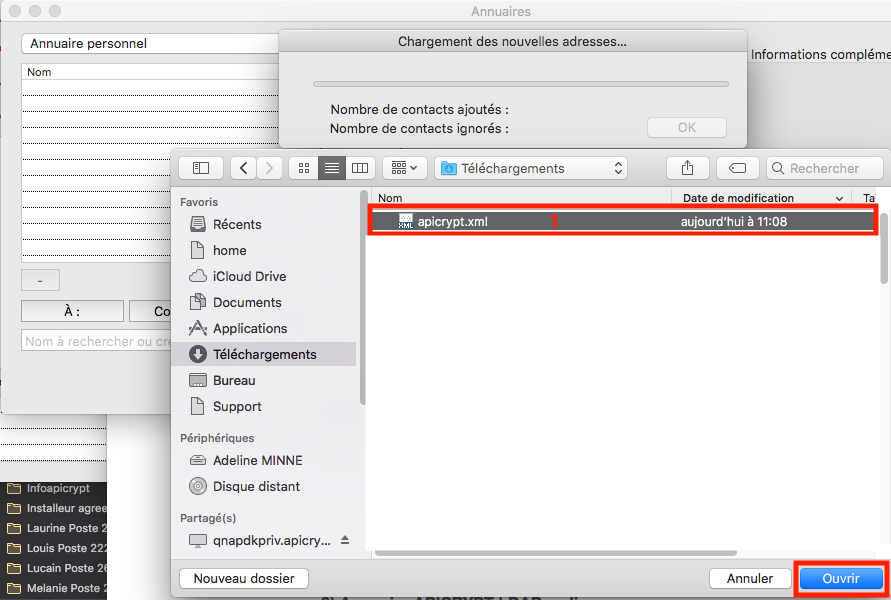Enable list view mode
Image resolution: width=891 pixels, height=600 pixels.
pos(332,168)
